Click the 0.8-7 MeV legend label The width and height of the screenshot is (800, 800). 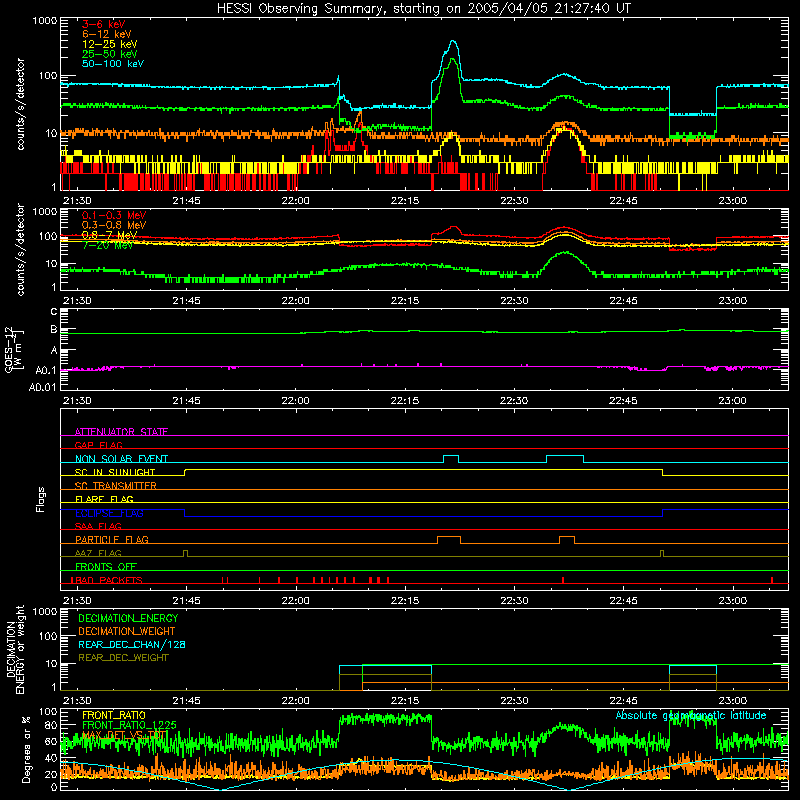(x=109, y=235)
